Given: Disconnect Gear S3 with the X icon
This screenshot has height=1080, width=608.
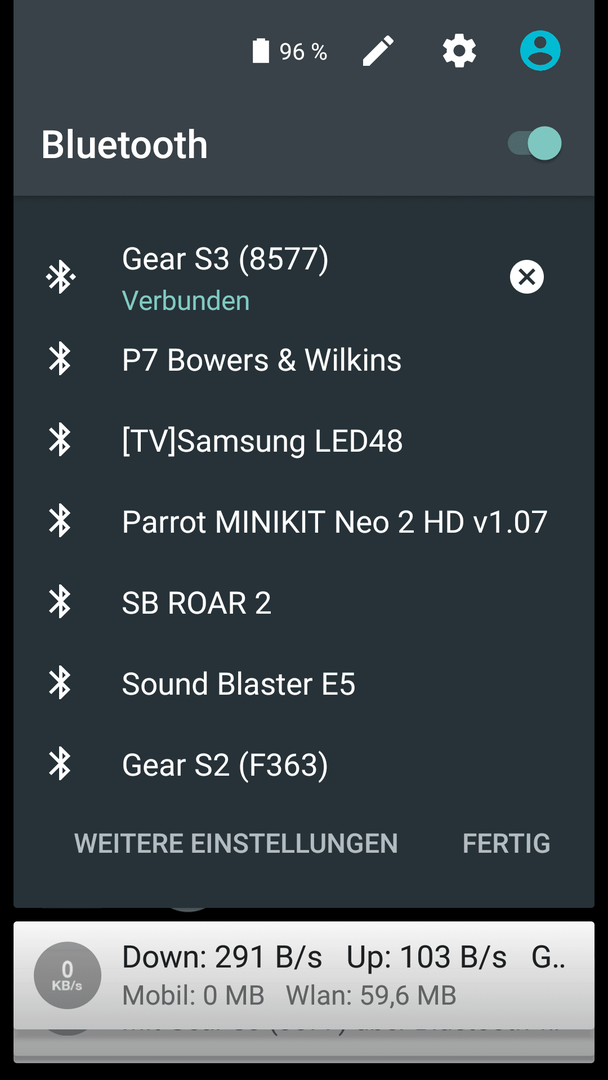Looking at the screenshot, I should pyautogui.click(x=527, y=277).
